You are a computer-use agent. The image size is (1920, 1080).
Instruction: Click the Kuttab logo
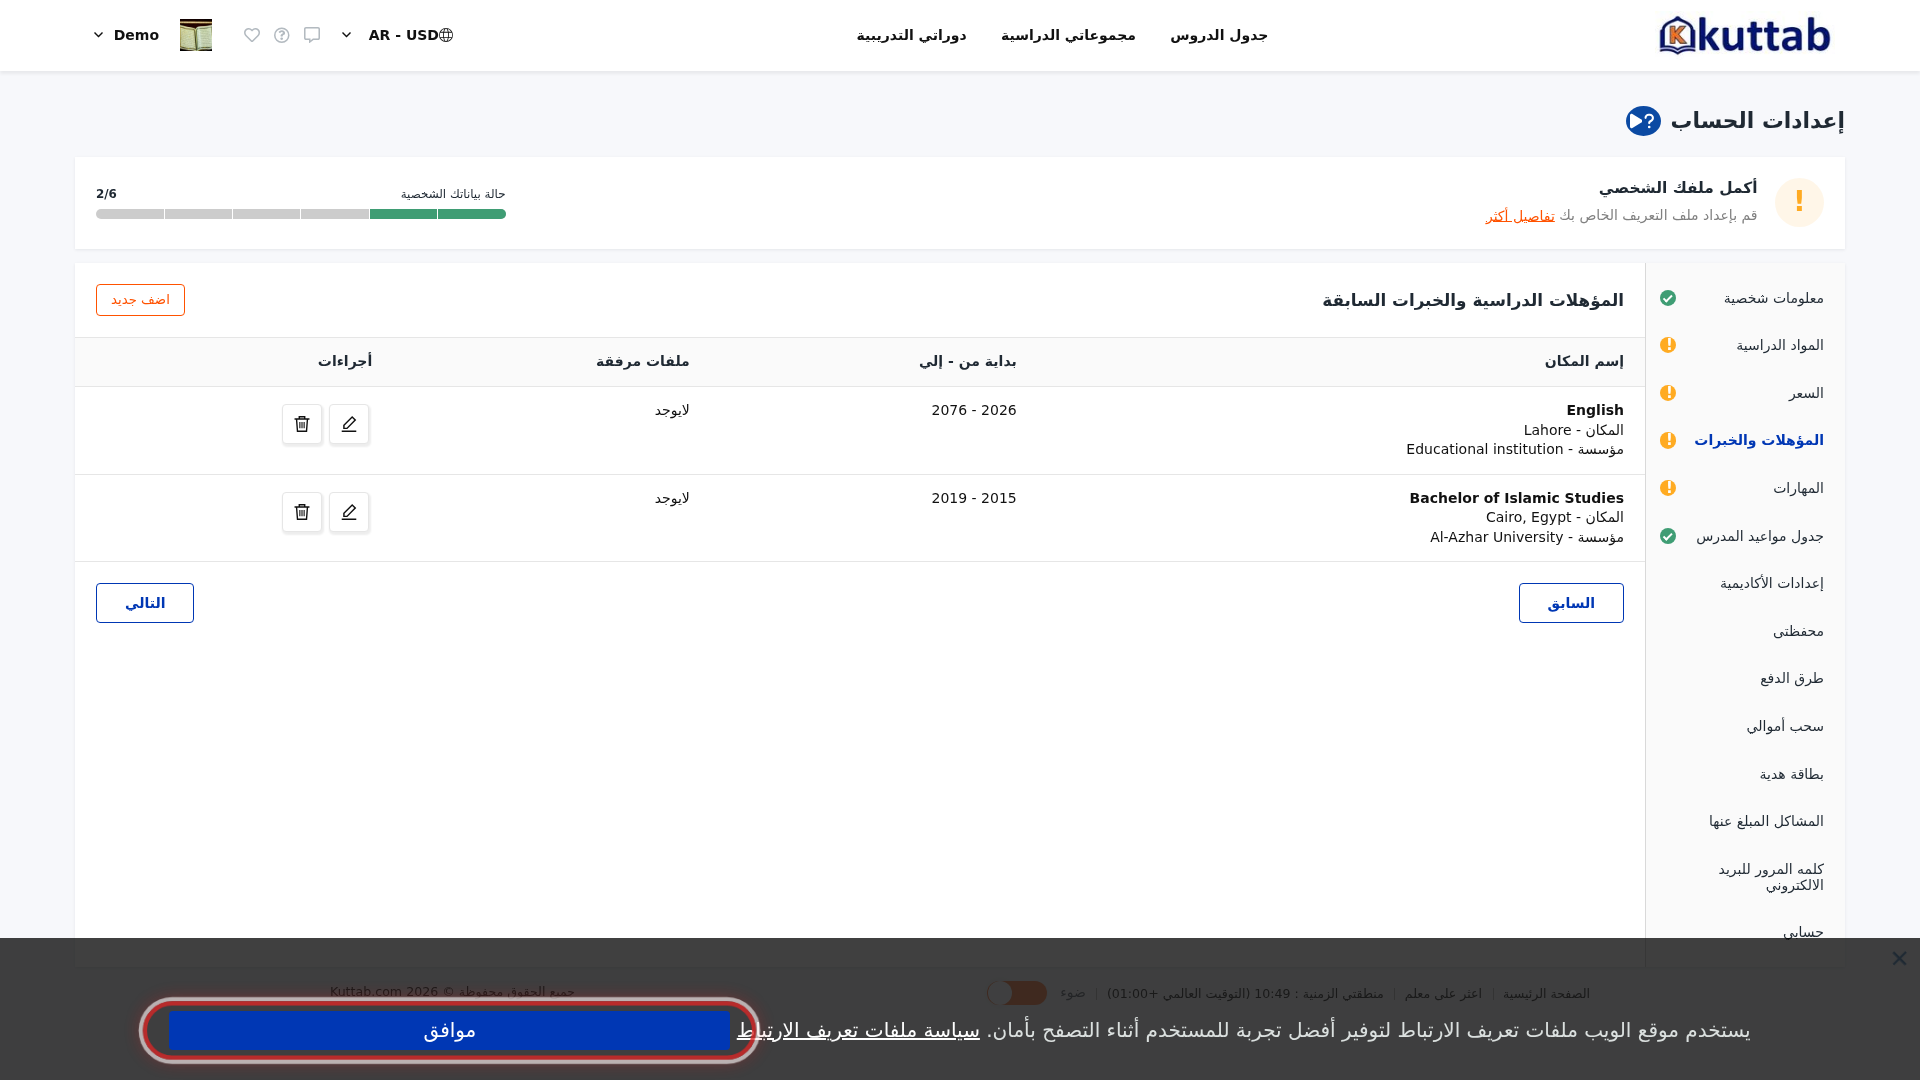click(1745, 35)
